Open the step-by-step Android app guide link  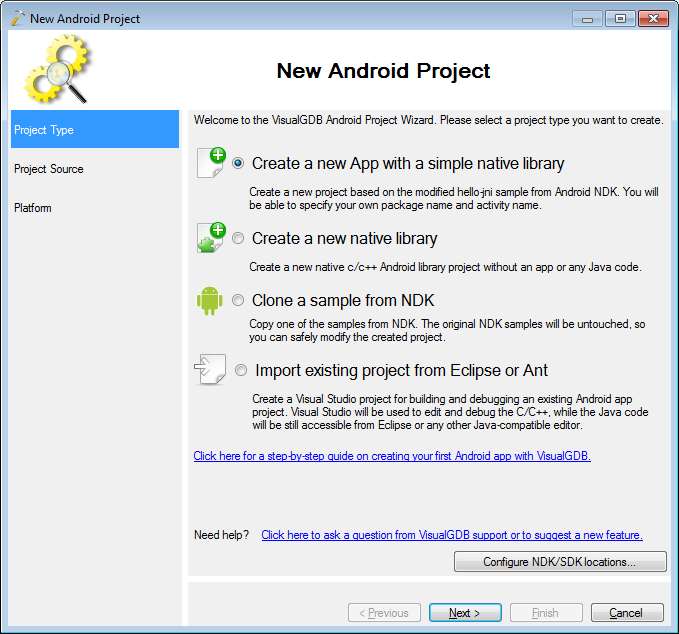(x=392, y=456)
